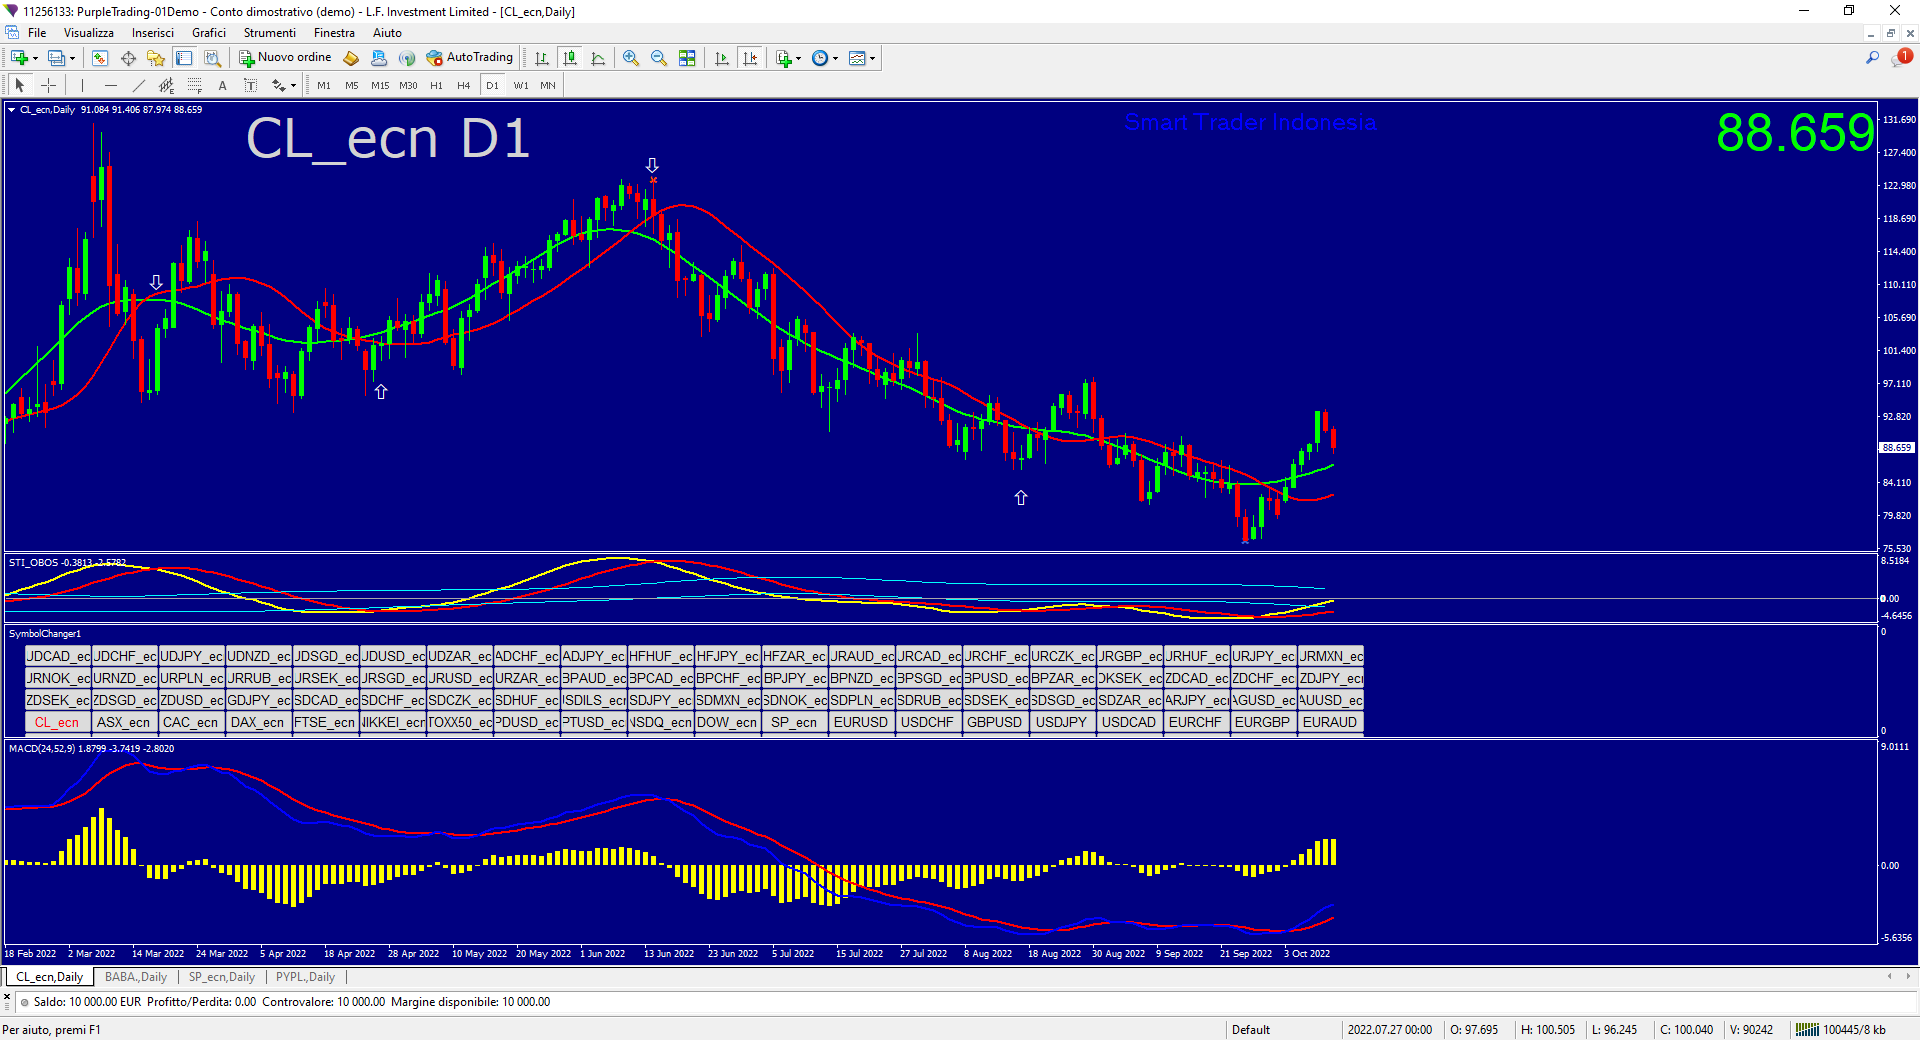
Task: Switch to the SP_ecn,Daily chart tab
Action: [x=222, y=977]
